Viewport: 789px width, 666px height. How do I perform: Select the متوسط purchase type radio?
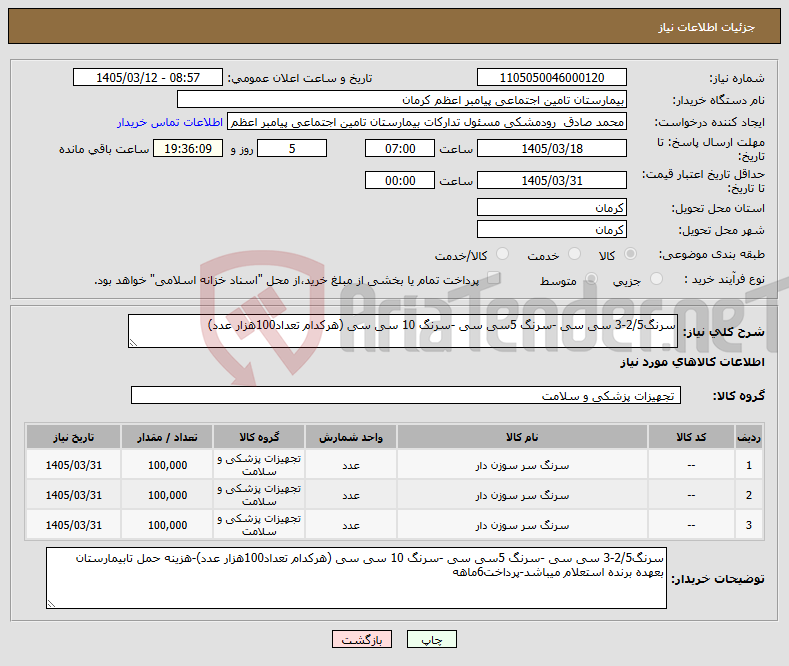(x=591, y=279)
